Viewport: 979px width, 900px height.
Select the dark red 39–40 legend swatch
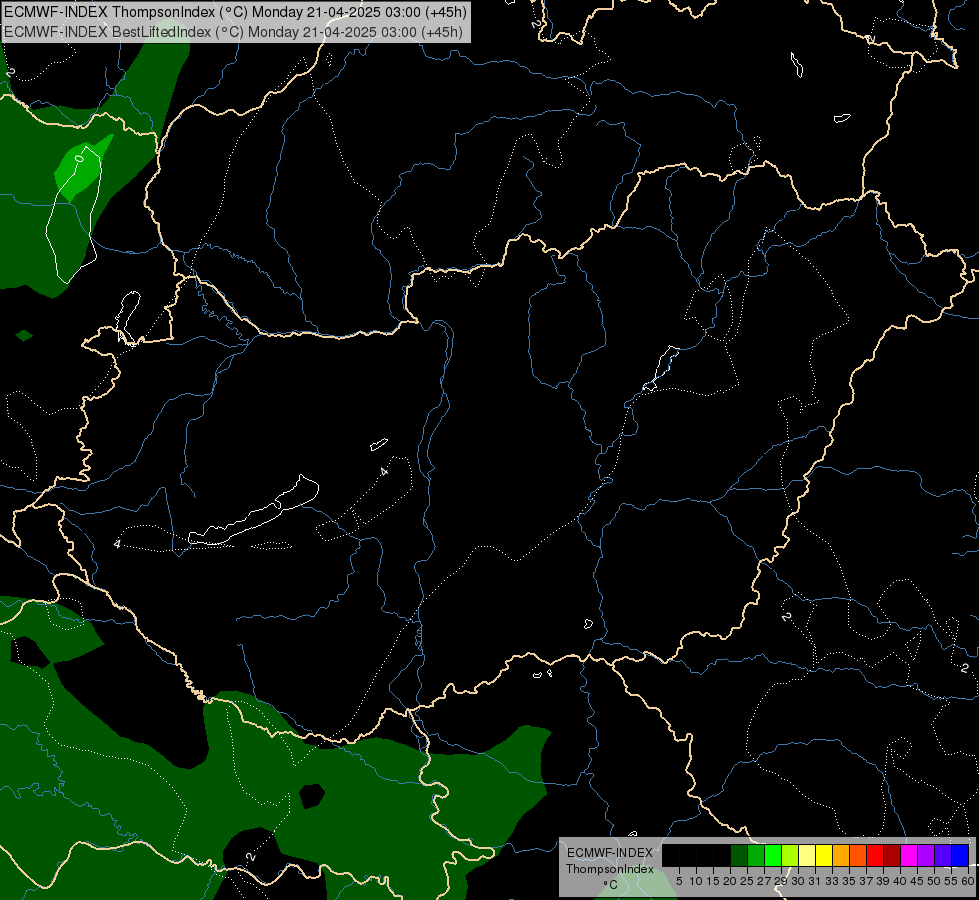[x=892, y=855]
